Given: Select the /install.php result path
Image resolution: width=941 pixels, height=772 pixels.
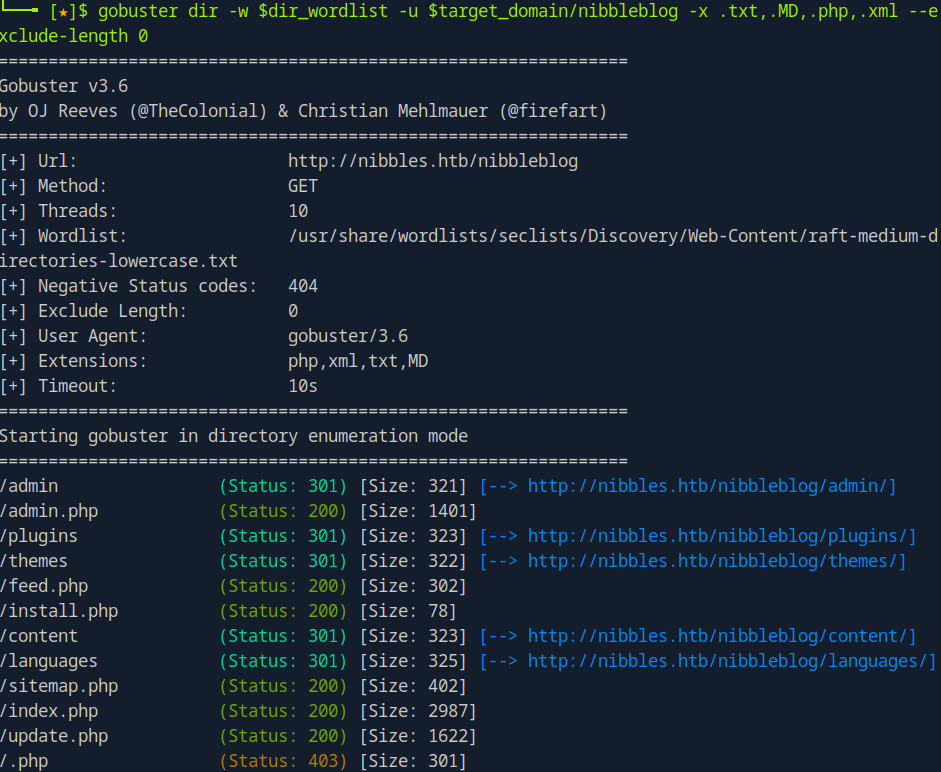Looking at the screenshot, I should [x=59, y=611].
